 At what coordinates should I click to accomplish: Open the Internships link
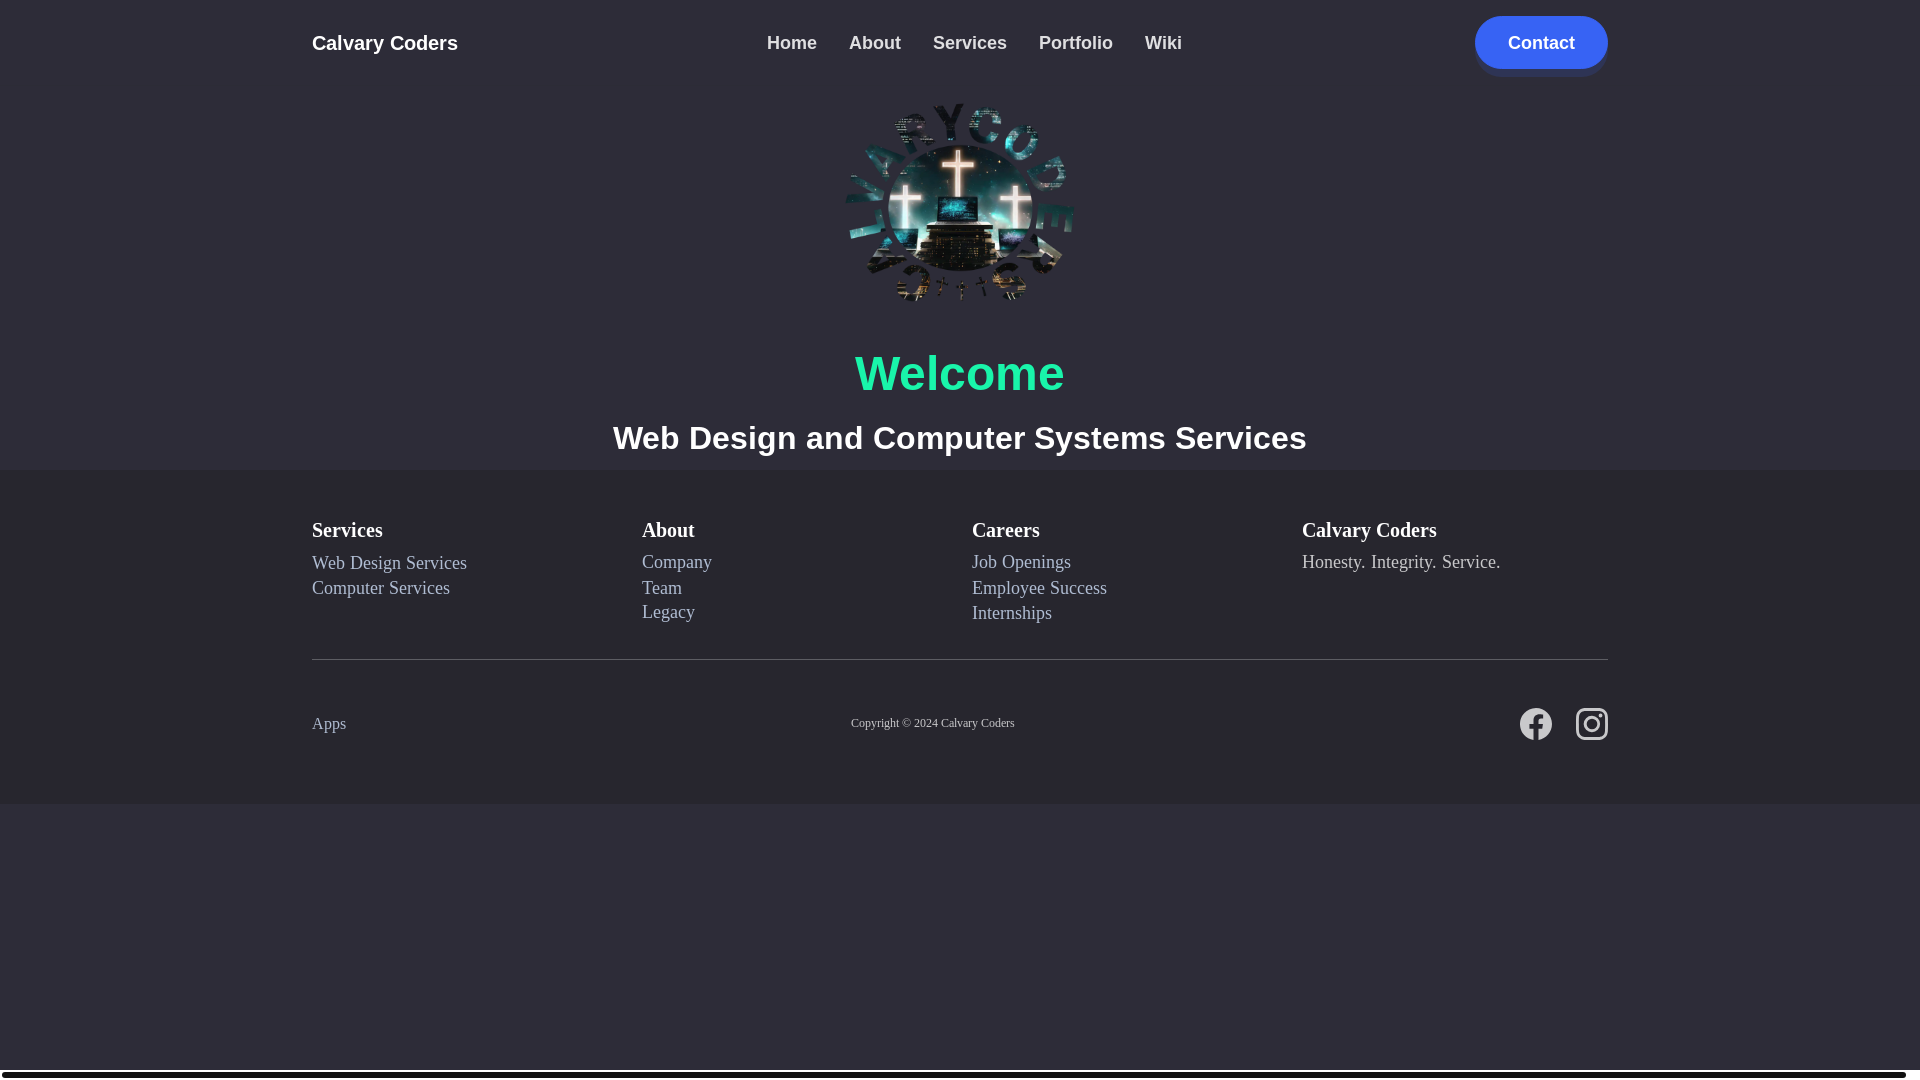pos(1012,613)
